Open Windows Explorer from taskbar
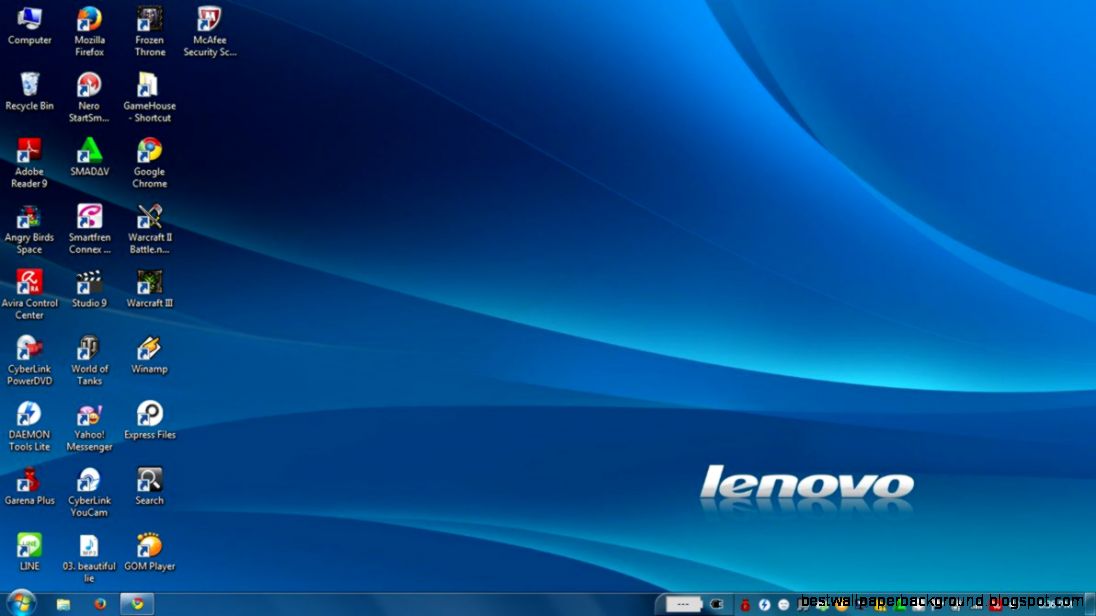This screenshot has height=616, width=1096. (x=64, y=604)
